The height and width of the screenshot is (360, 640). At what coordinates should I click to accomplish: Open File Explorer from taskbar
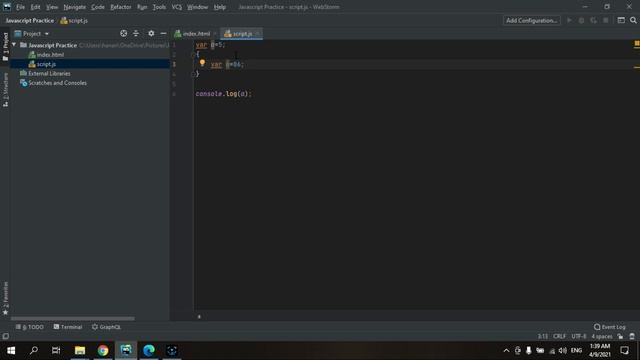click(80, 350)
